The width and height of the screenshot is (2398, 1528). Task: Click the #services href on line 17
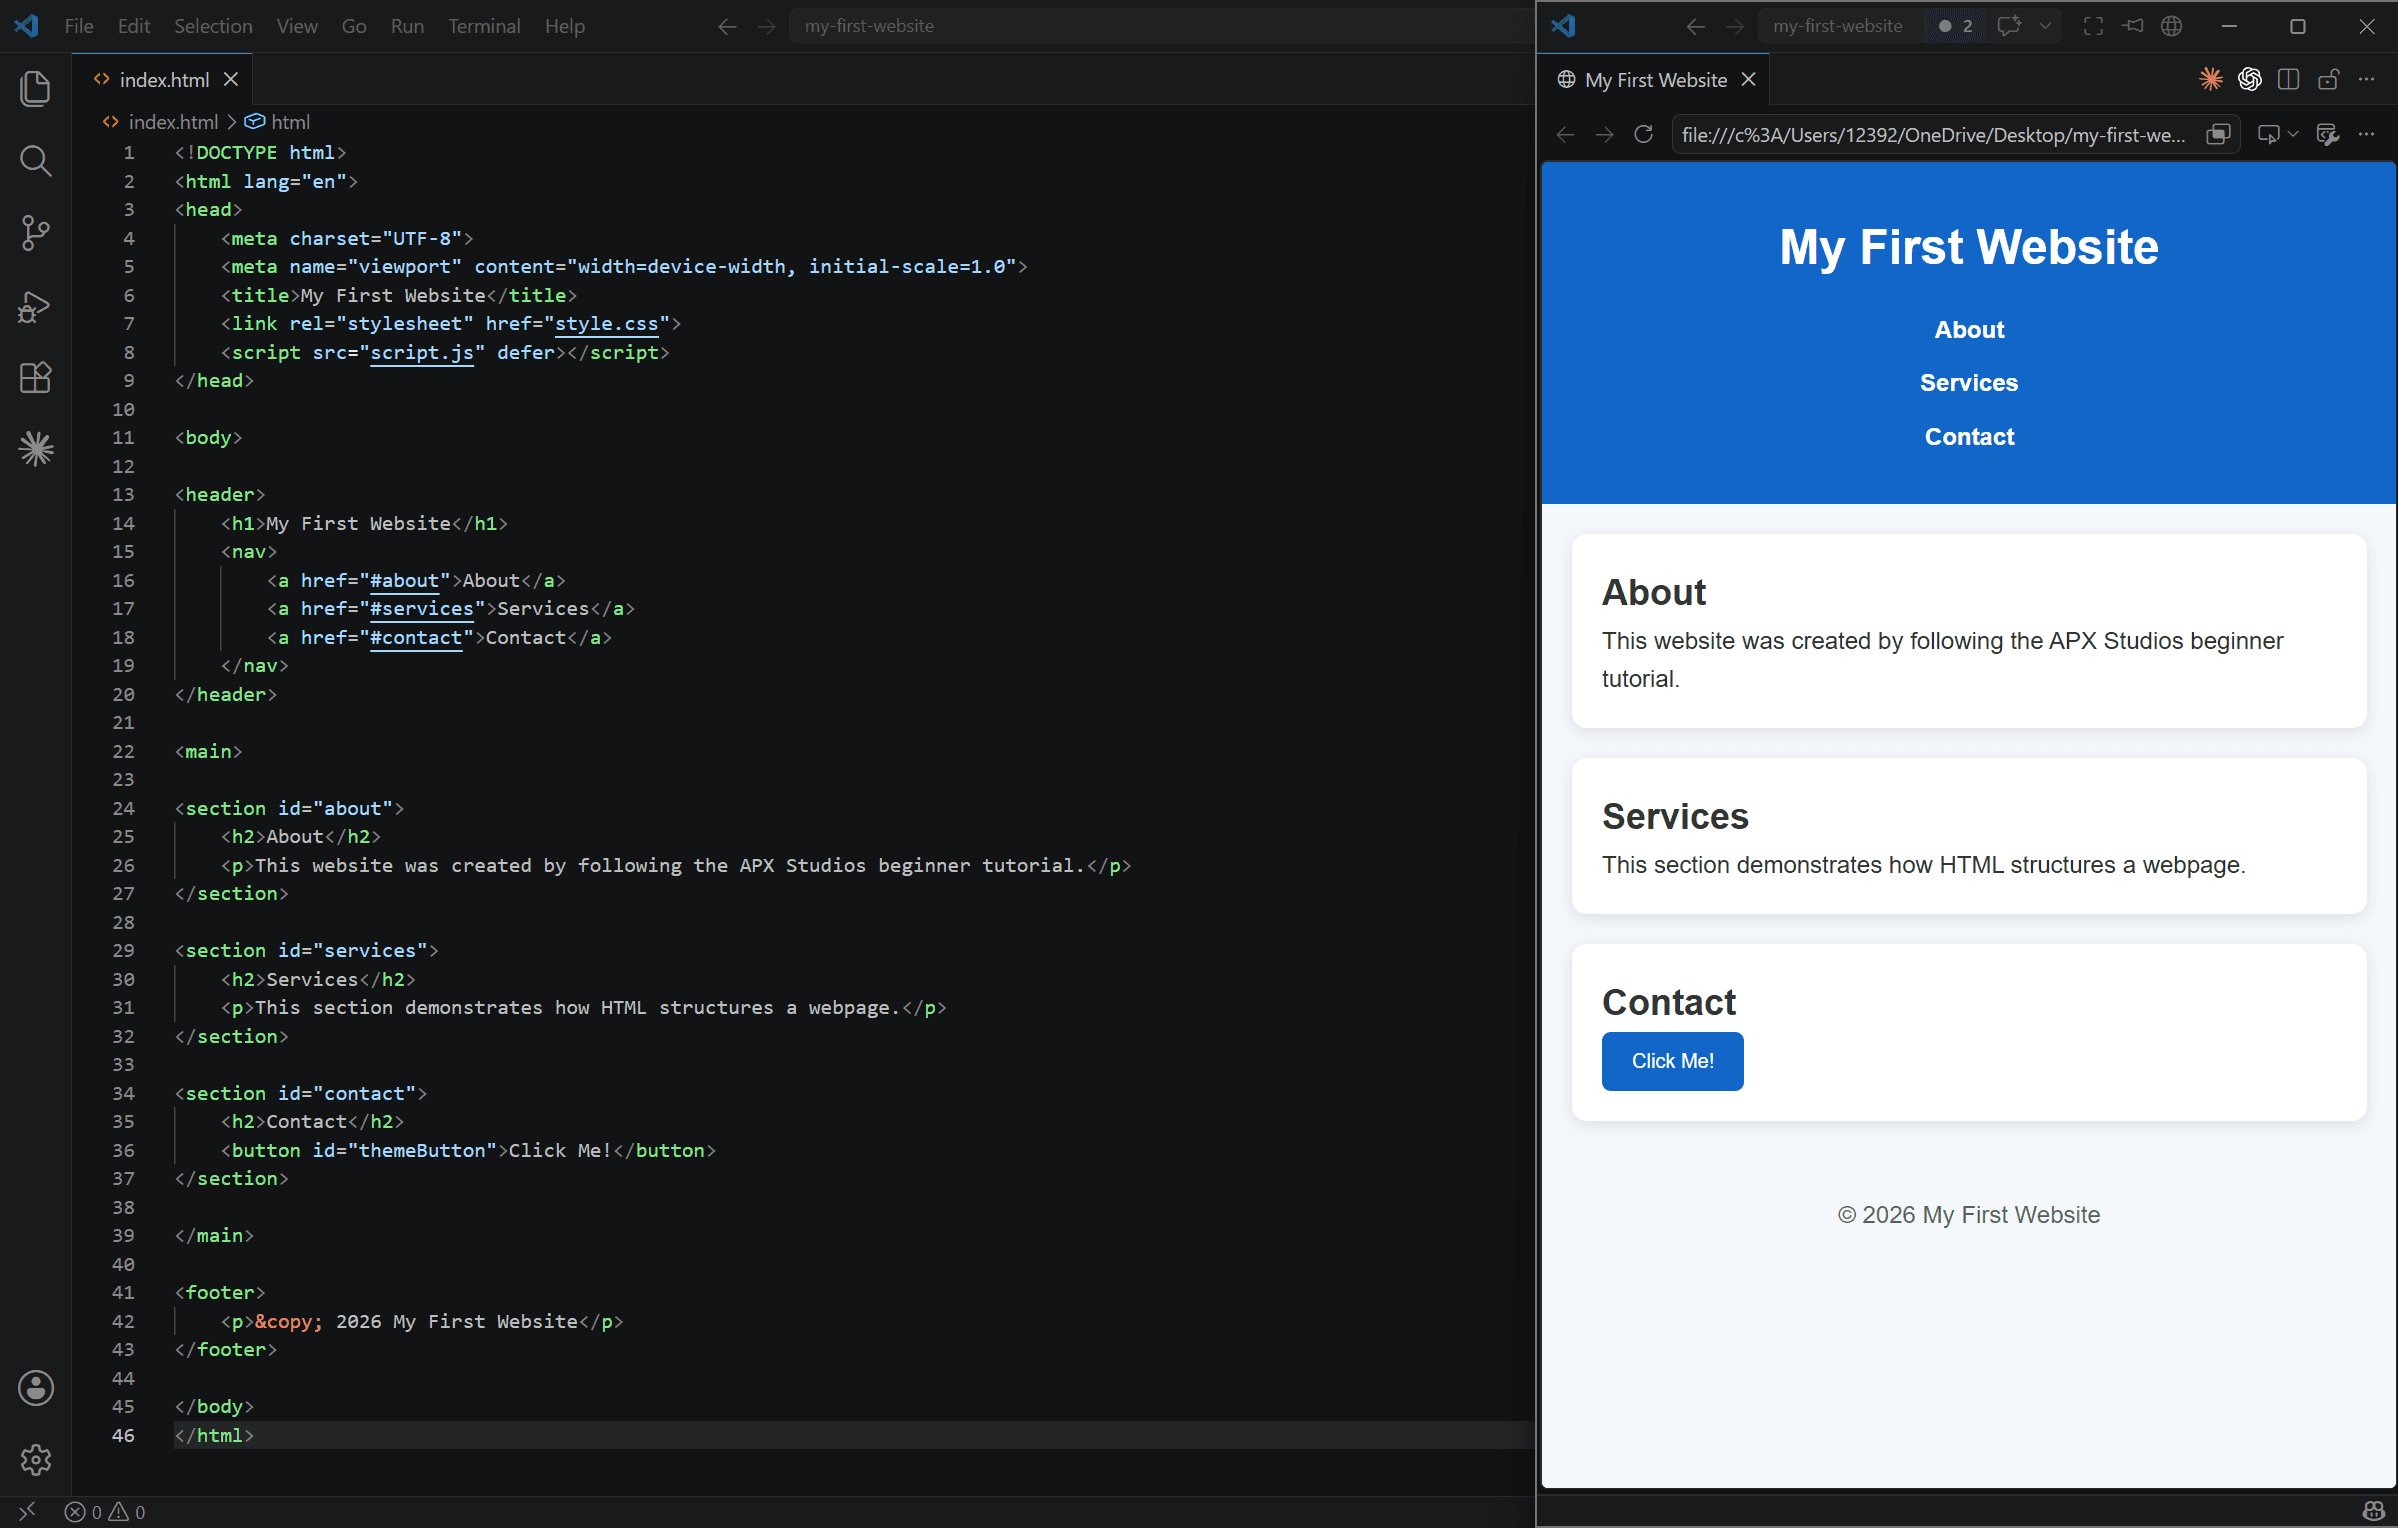[x=422, y=609]
